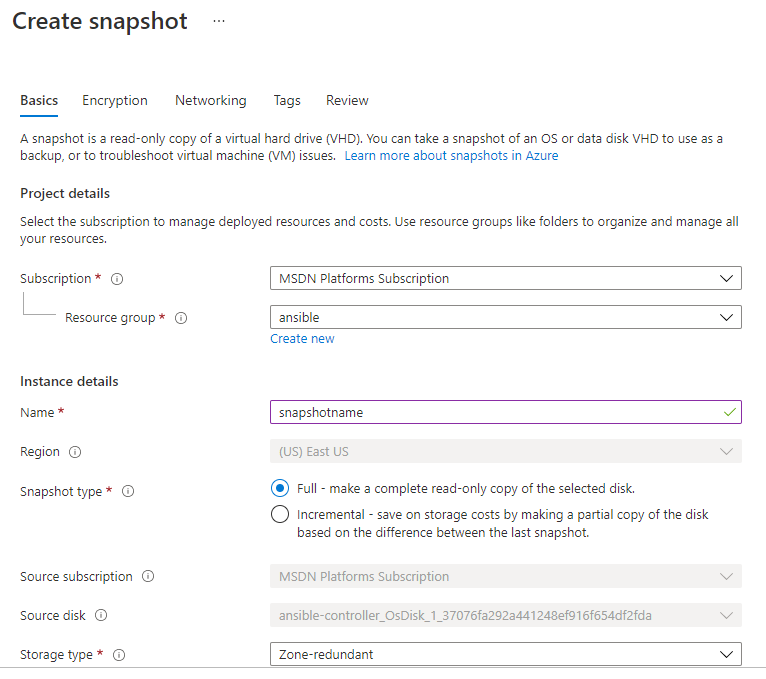Viewport: 766px width, 679px height.
Task: Click the Source subscription info icon
Action: click(x=148, y=576)
